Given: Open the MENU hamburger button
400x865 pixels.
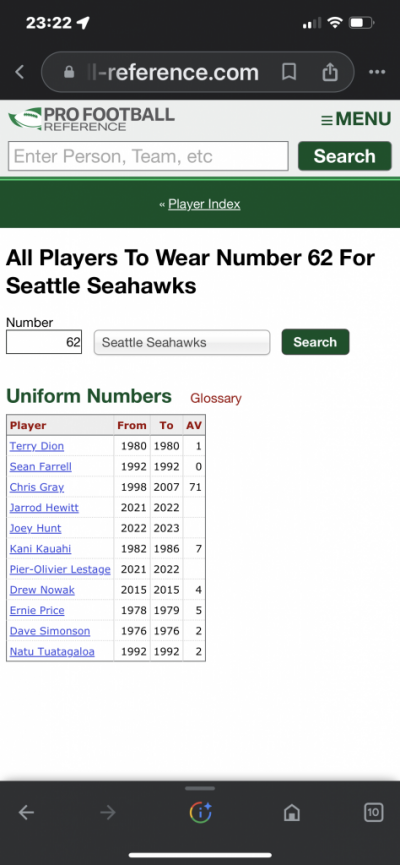Looking at the screenshot, I should coord(356,119).
